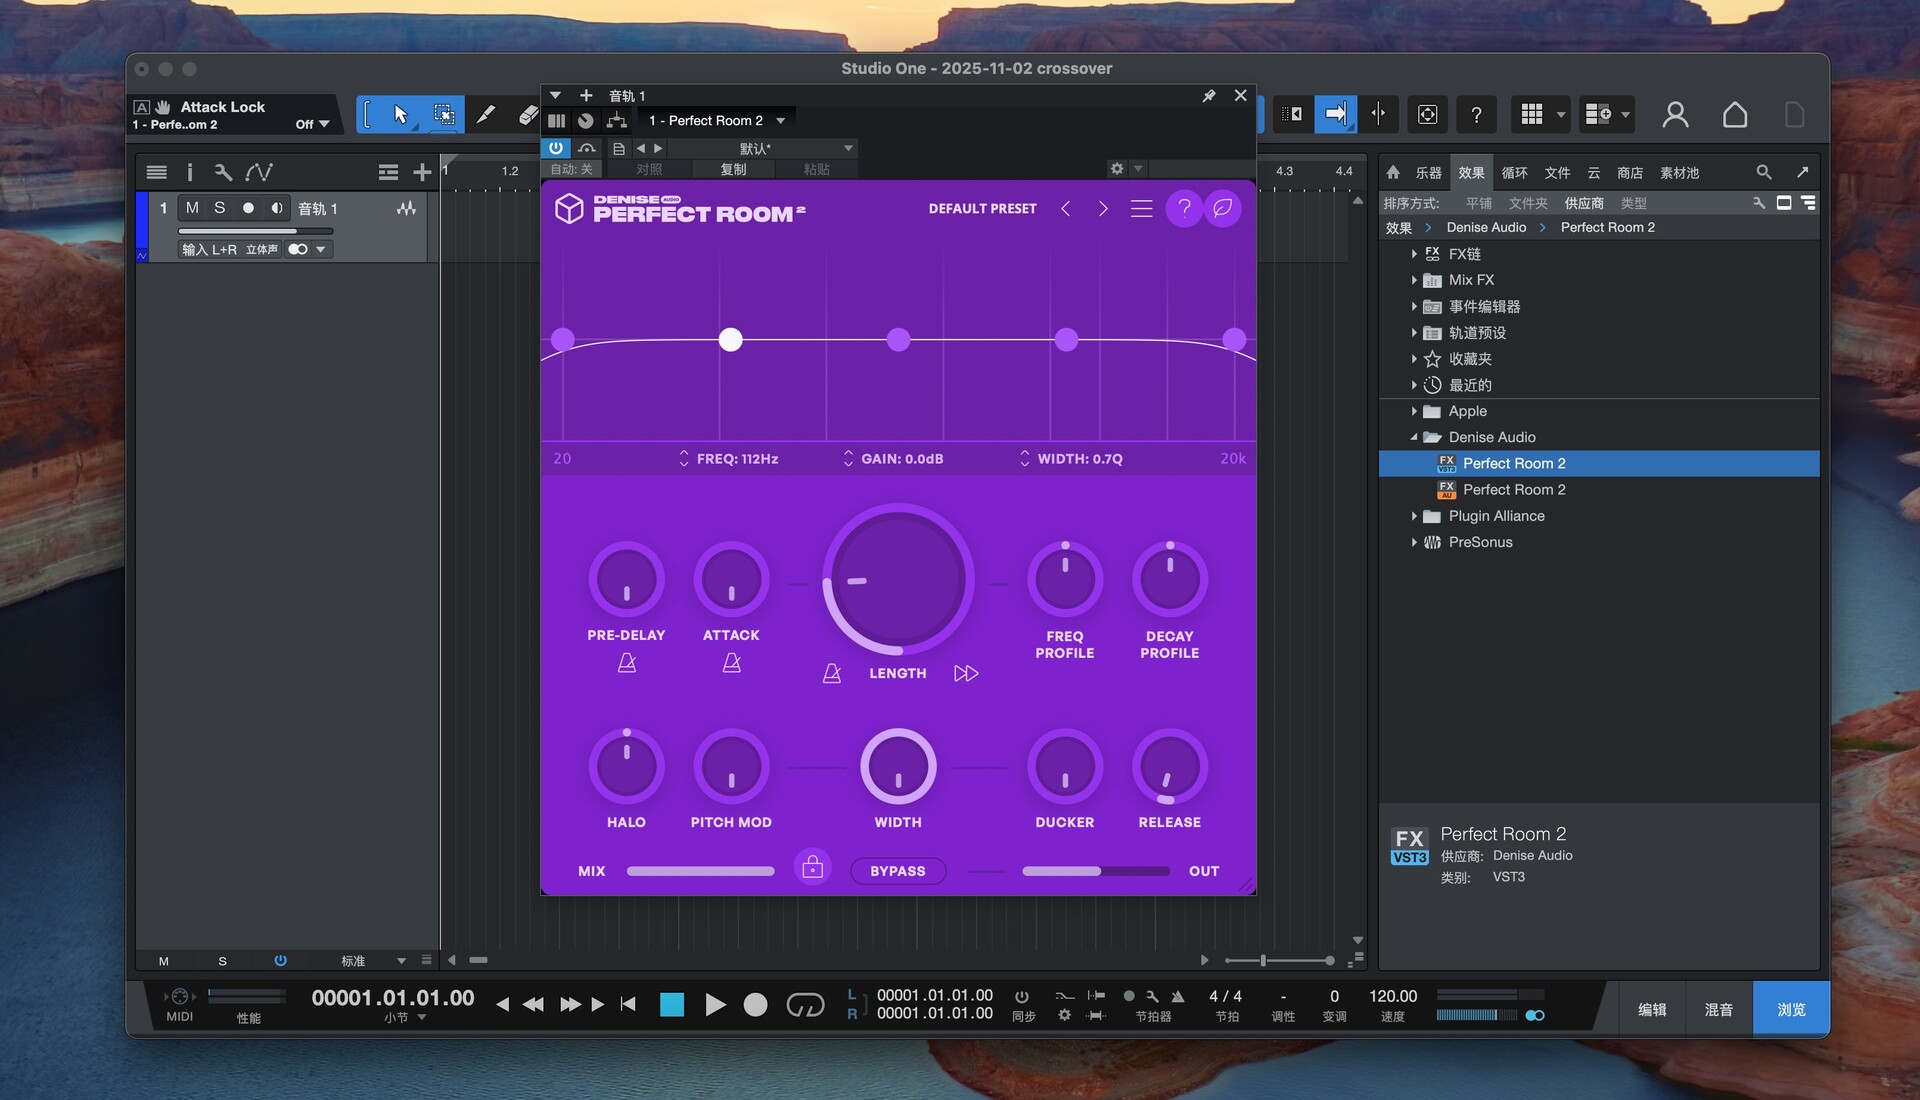Click the metronome icon under Pre-Delay
This screenshot has width=1920, height=1100.
click(x=627, y=663)
